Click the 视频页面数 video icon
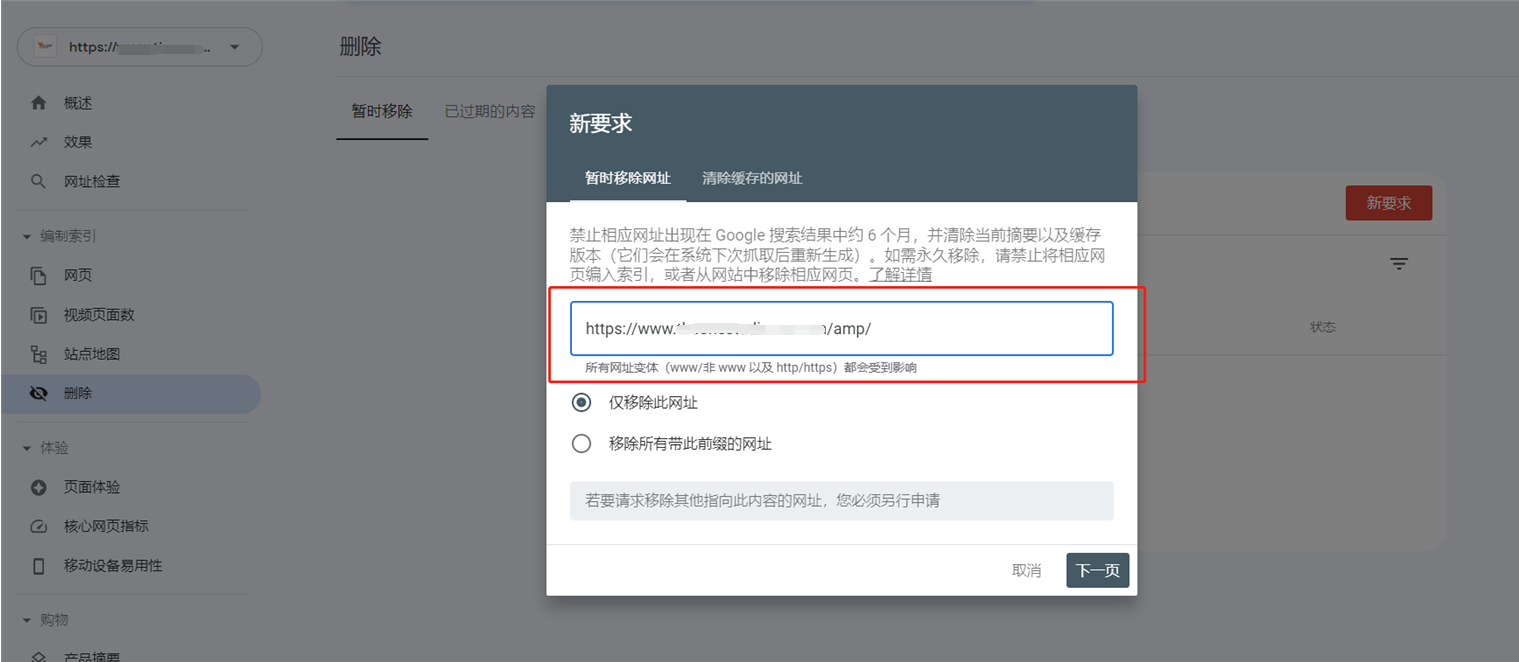 pyautogui.click(x=39, y=315)
